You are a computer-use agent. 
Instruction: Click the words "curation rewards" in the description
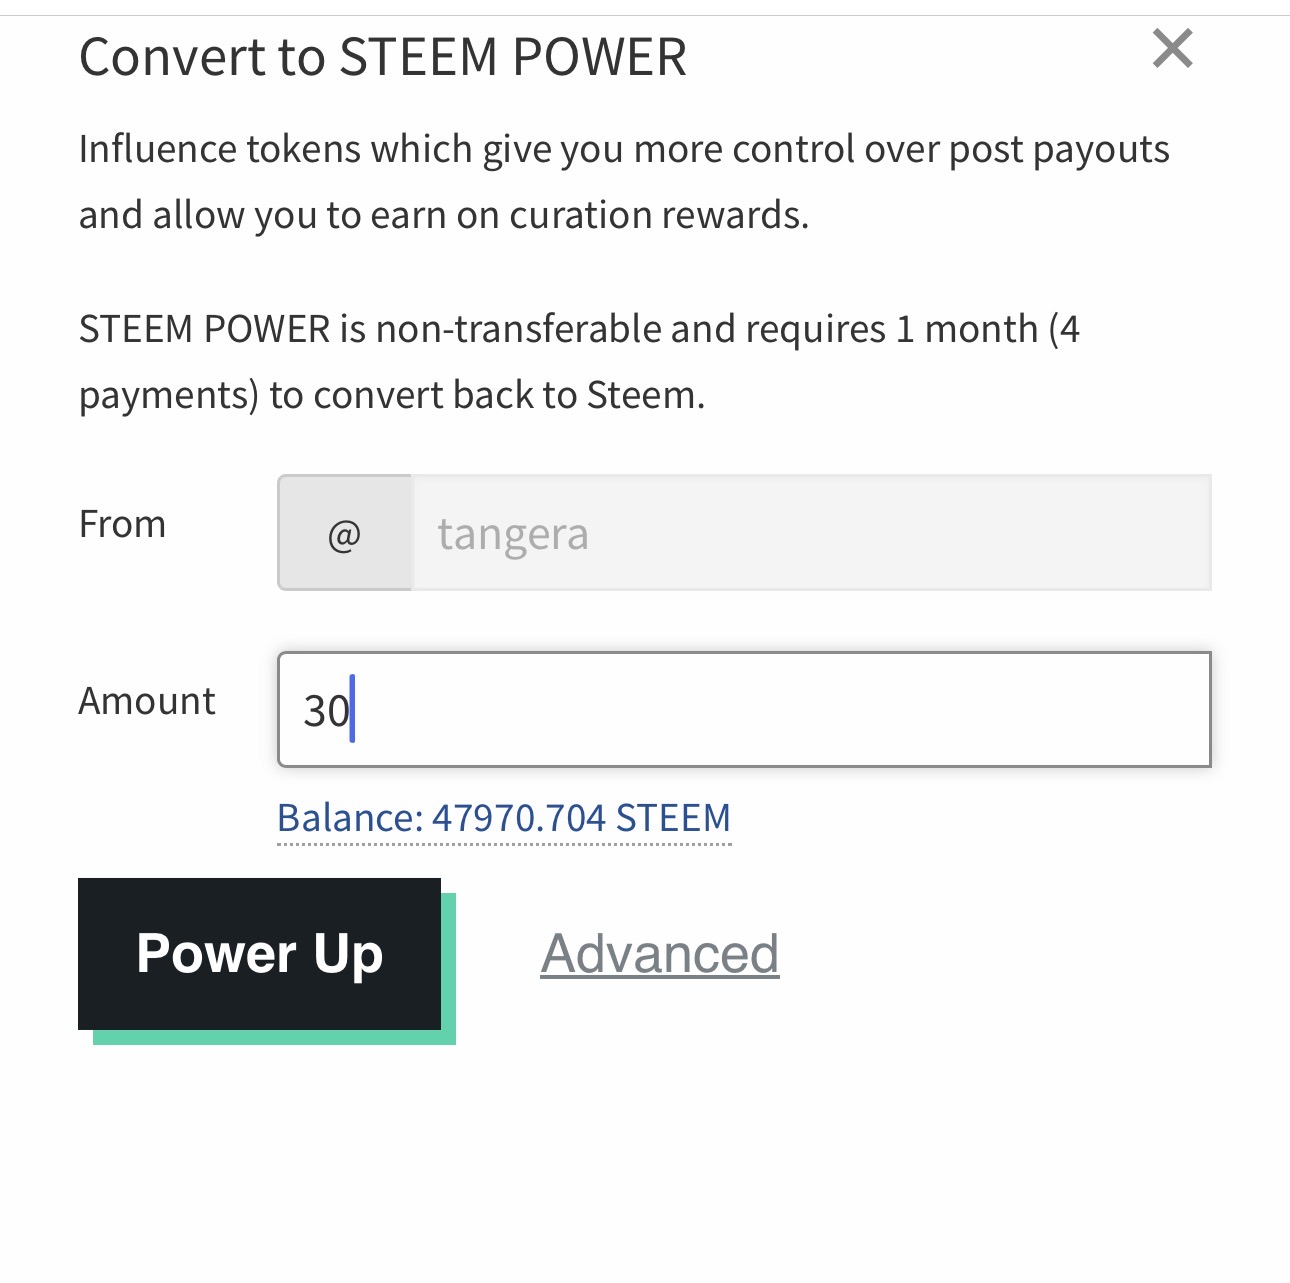(x=656, y=215)
